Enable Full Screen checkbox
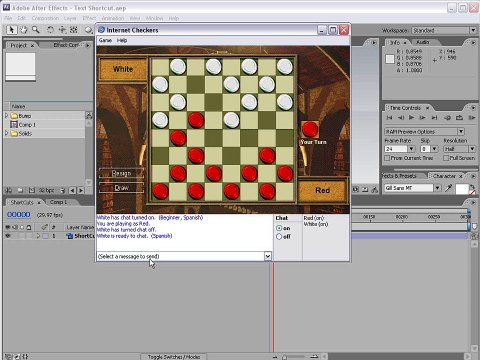This screenshot has height=360, width=480. click(446, 158)
